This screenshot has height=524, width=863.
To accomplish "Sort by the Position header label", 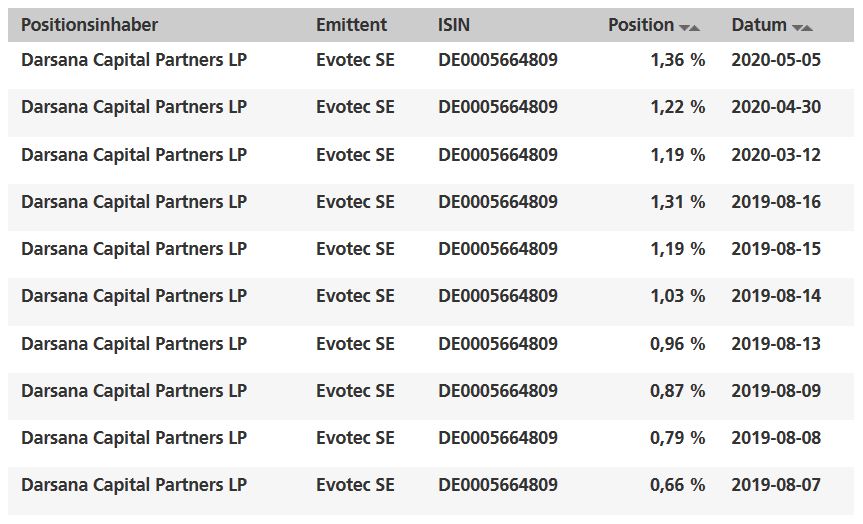I will 640,25.
